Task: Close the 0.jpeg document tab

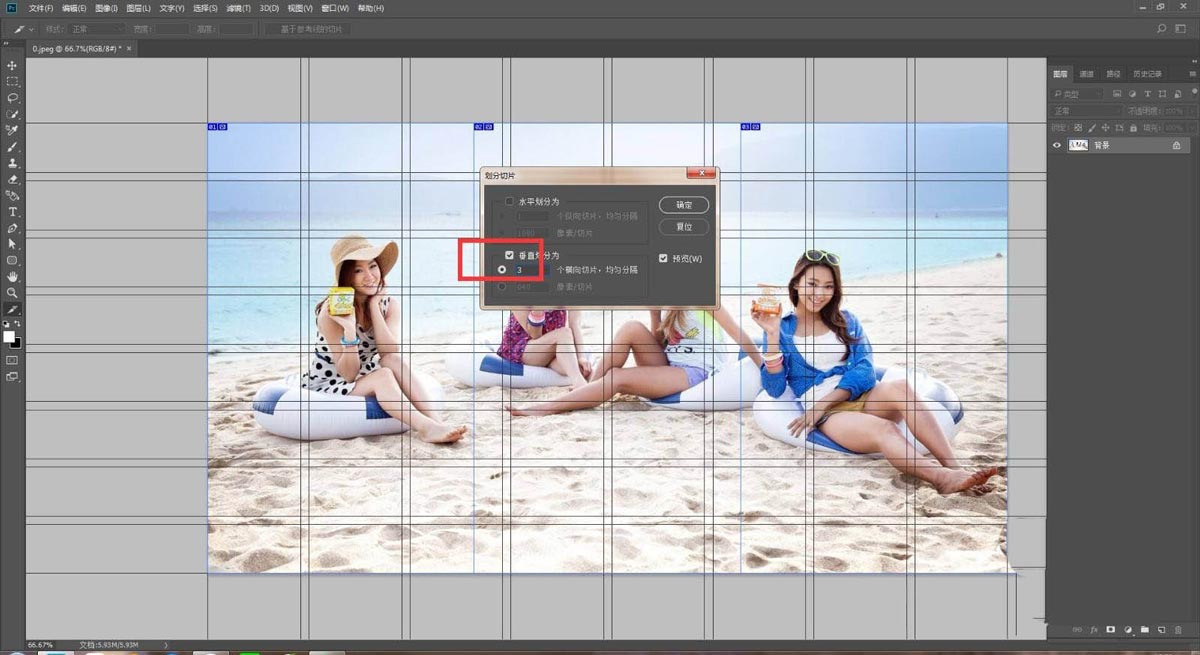Action: [129, 48]
